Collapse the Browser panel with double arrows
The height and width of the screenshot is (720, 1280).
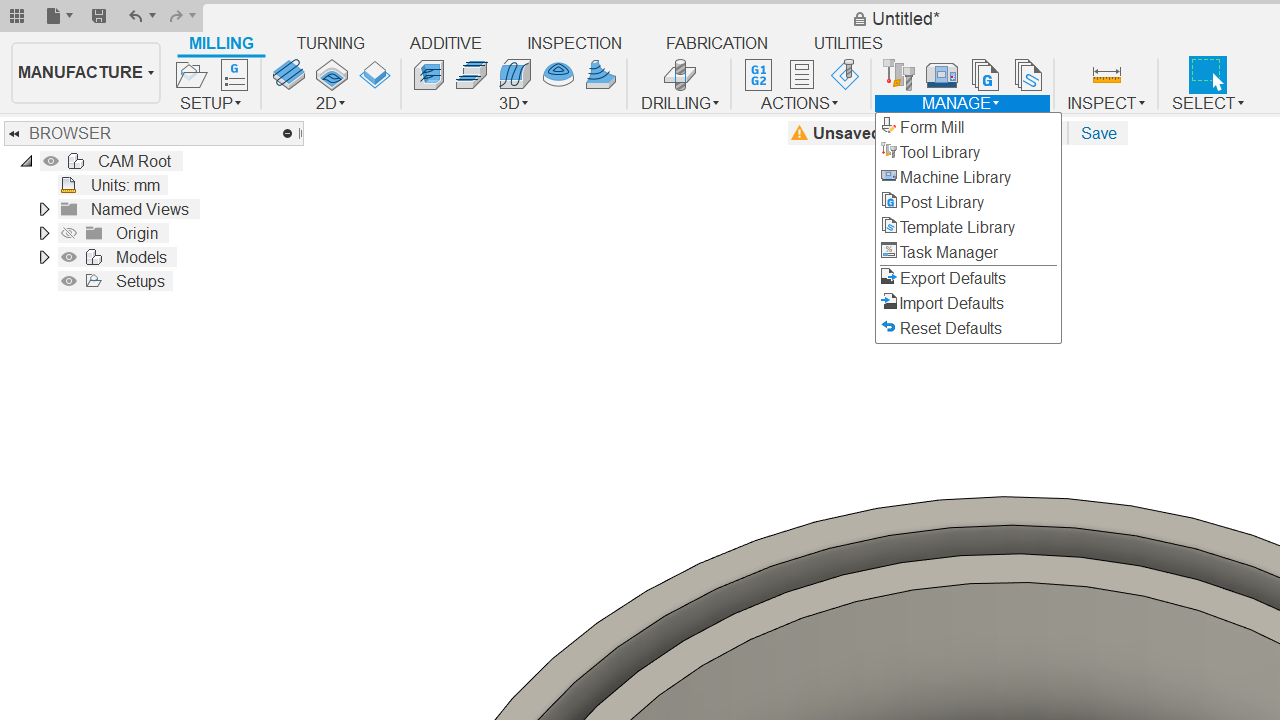click(x=15, y=133)
